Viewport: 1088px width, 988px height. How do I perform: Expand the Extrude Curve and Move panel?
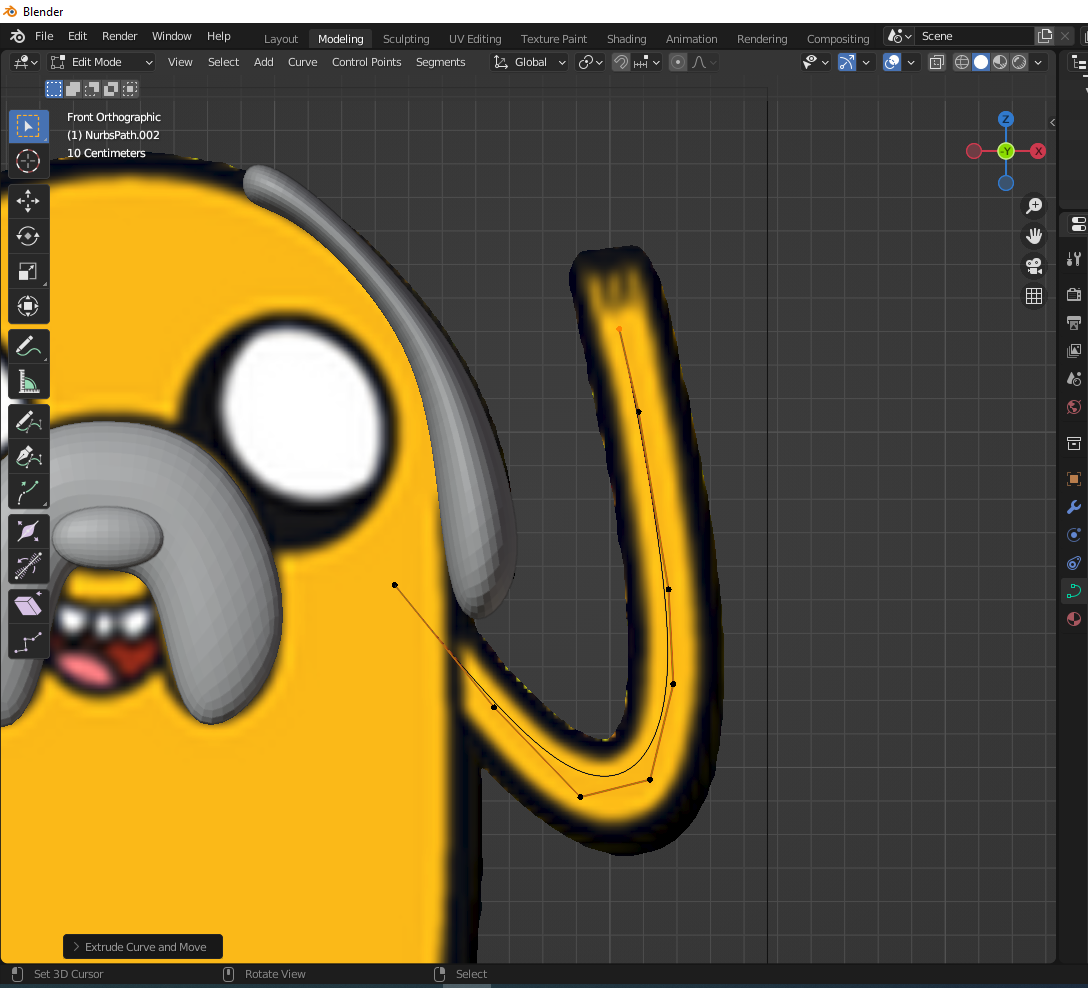tap(143, 947)
